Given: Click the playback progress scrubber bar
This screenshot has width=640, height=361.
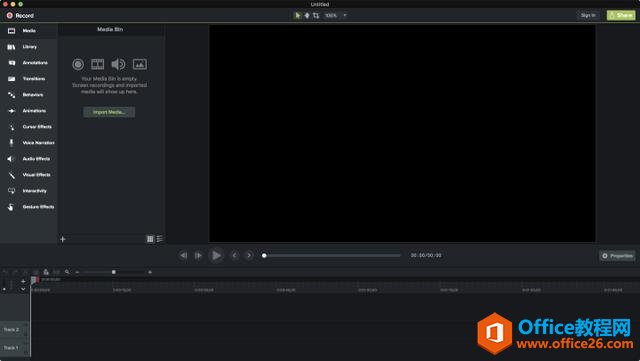Looking at the screenshot, I should pyautogui.click(x=332, y=256).
